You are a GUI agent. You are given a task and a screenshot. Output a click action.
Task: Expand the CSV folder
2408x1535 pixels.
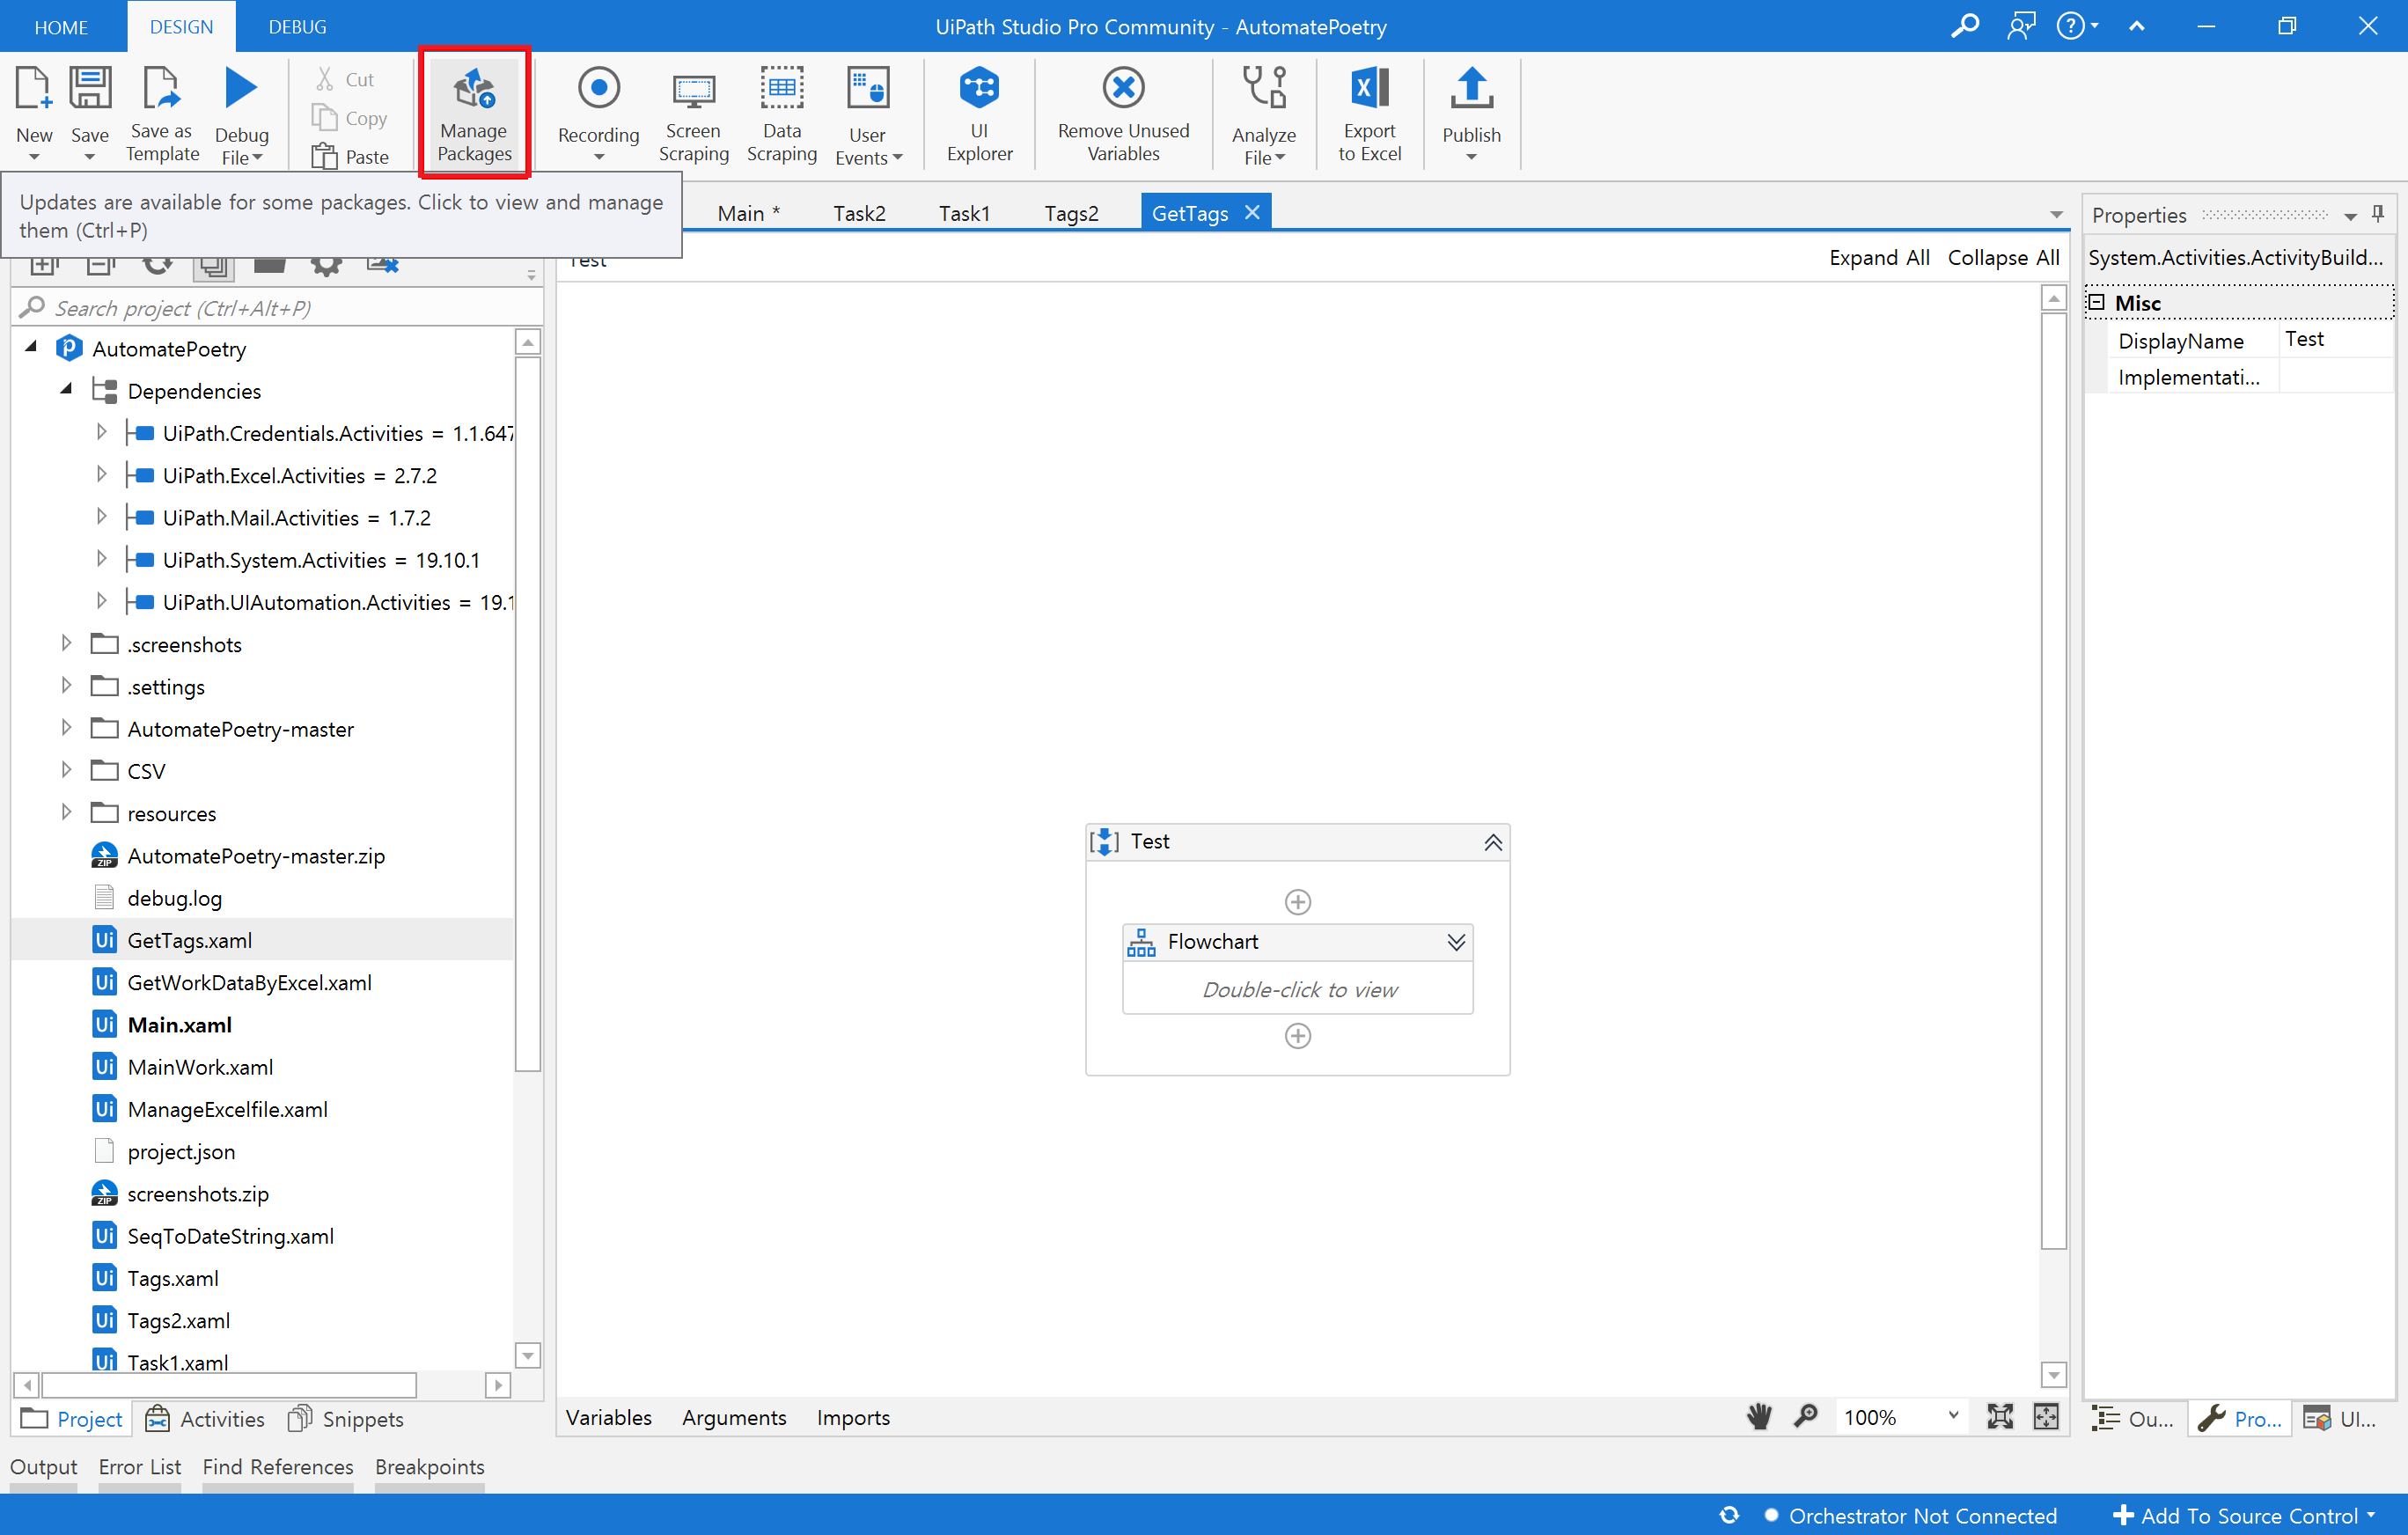[66, 770]
